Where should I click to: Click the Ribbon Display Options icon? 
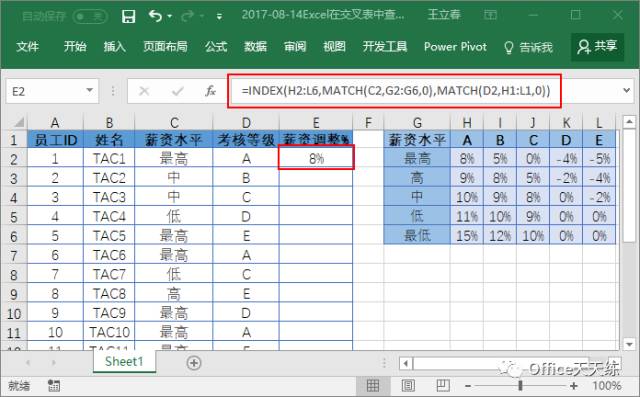coord(490,16)
